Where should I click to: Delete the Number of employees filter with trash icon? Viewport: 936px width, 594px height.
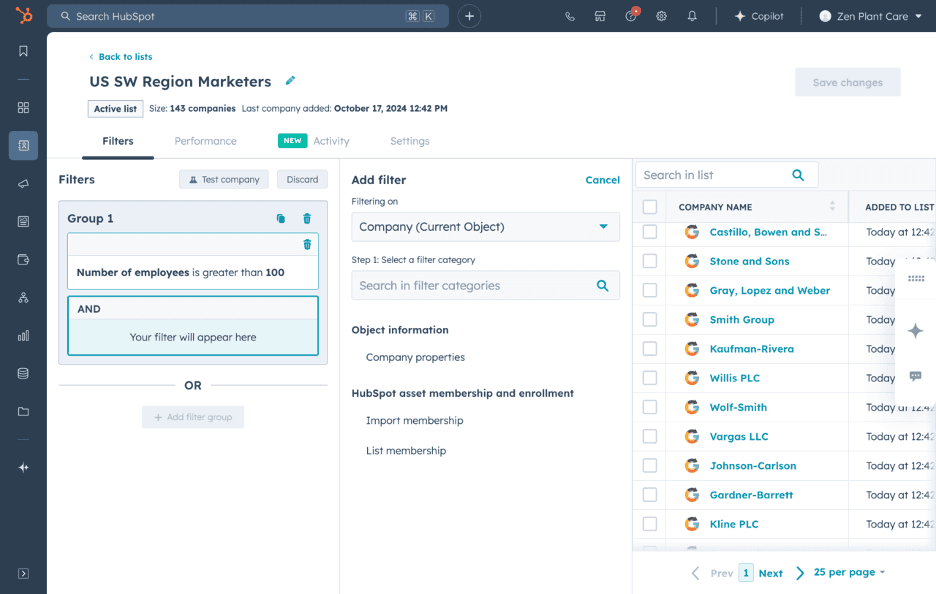click(308, 244)
